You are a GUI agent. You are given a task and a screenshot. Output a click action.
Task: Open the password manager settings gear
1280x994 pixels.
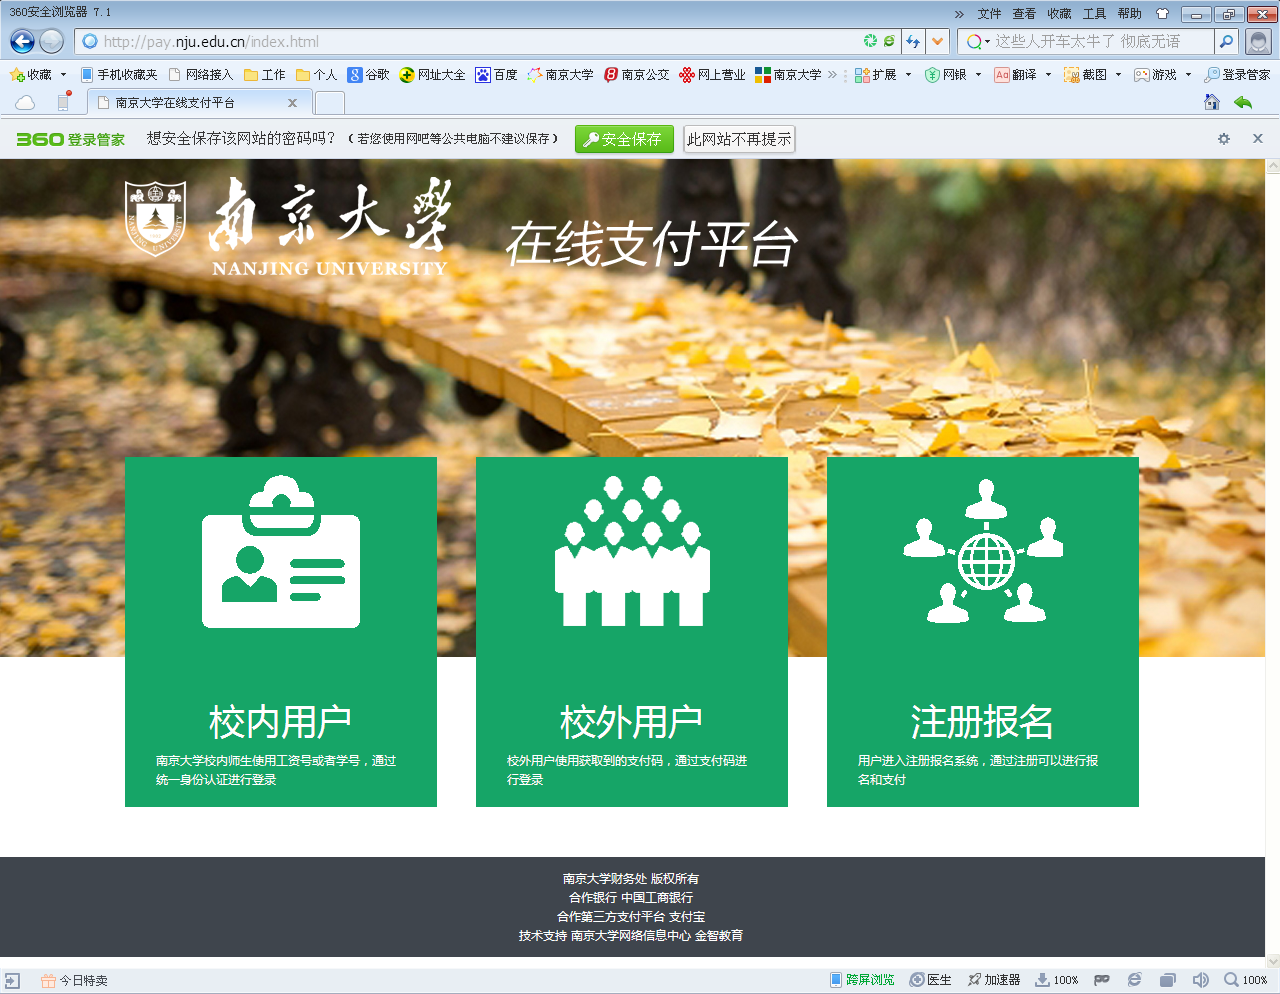point(1223,139)
